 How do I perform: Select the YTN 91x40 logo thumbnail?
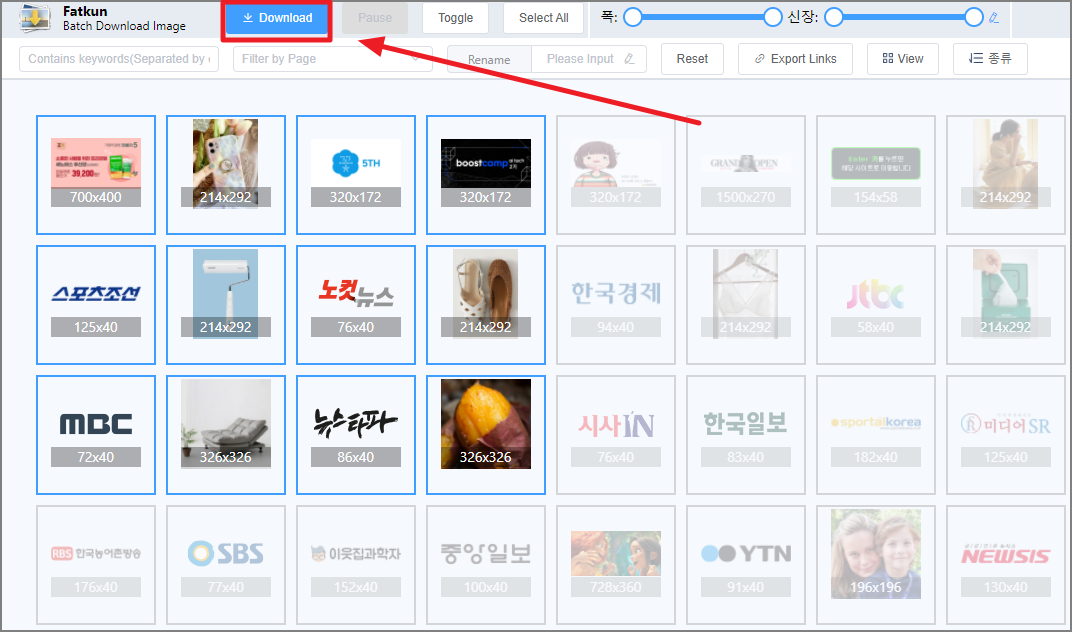pyautogui.click(x=745, y=565)
